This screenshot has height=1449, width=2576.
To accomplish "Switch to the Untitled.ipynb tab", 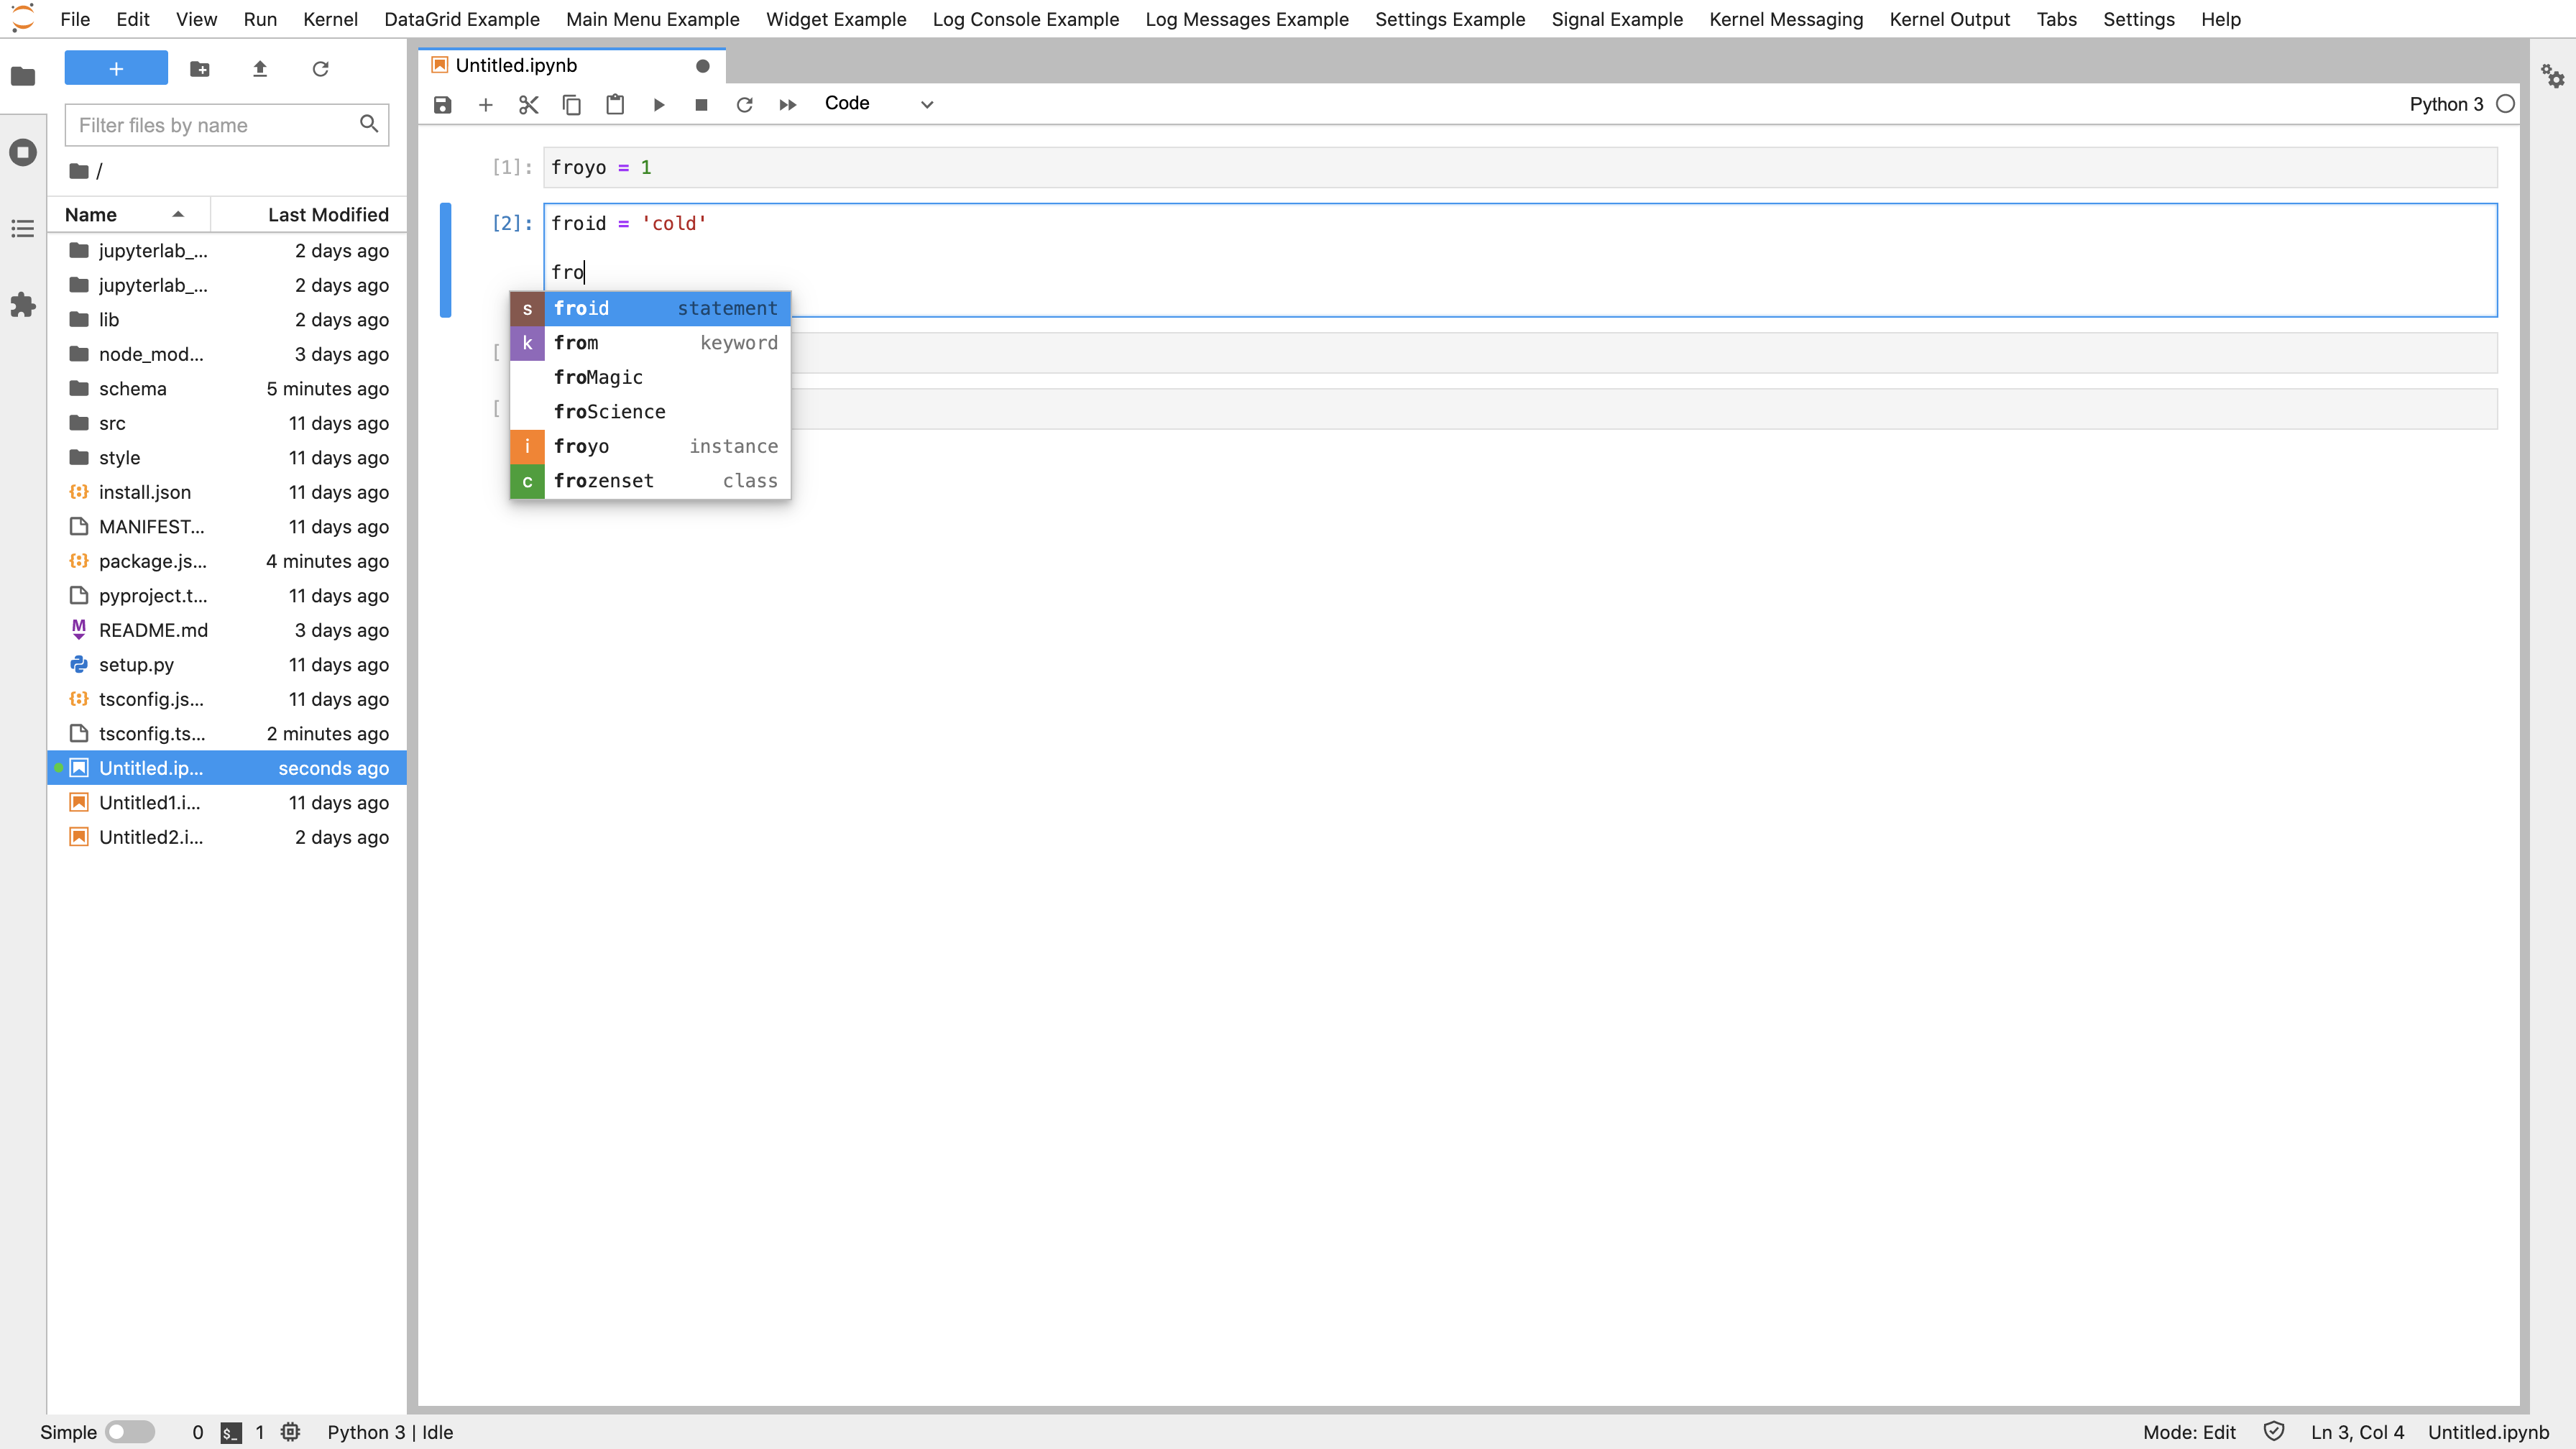I will [x=516, y=65].
